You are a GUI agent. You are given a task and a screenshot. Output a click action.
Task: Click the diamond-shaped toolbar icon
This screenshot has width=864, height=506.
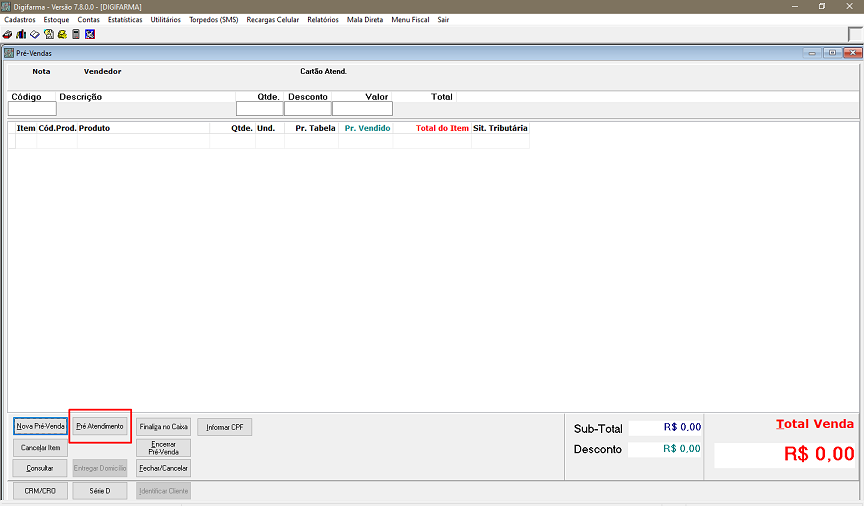(34, 34)
